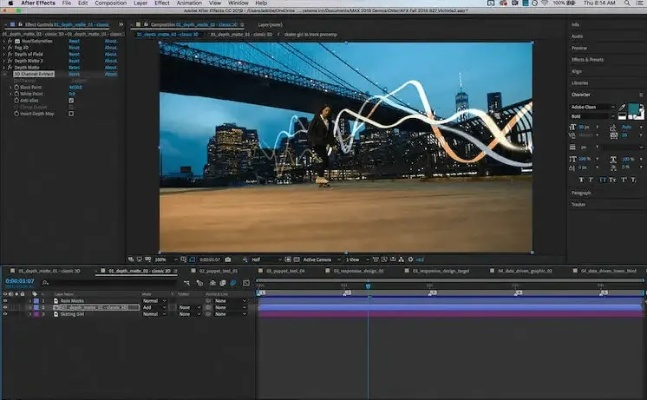Open the Adobe Clean font family dropdown
This screenshot has width=647, height=400.
[x=590, y=106]
